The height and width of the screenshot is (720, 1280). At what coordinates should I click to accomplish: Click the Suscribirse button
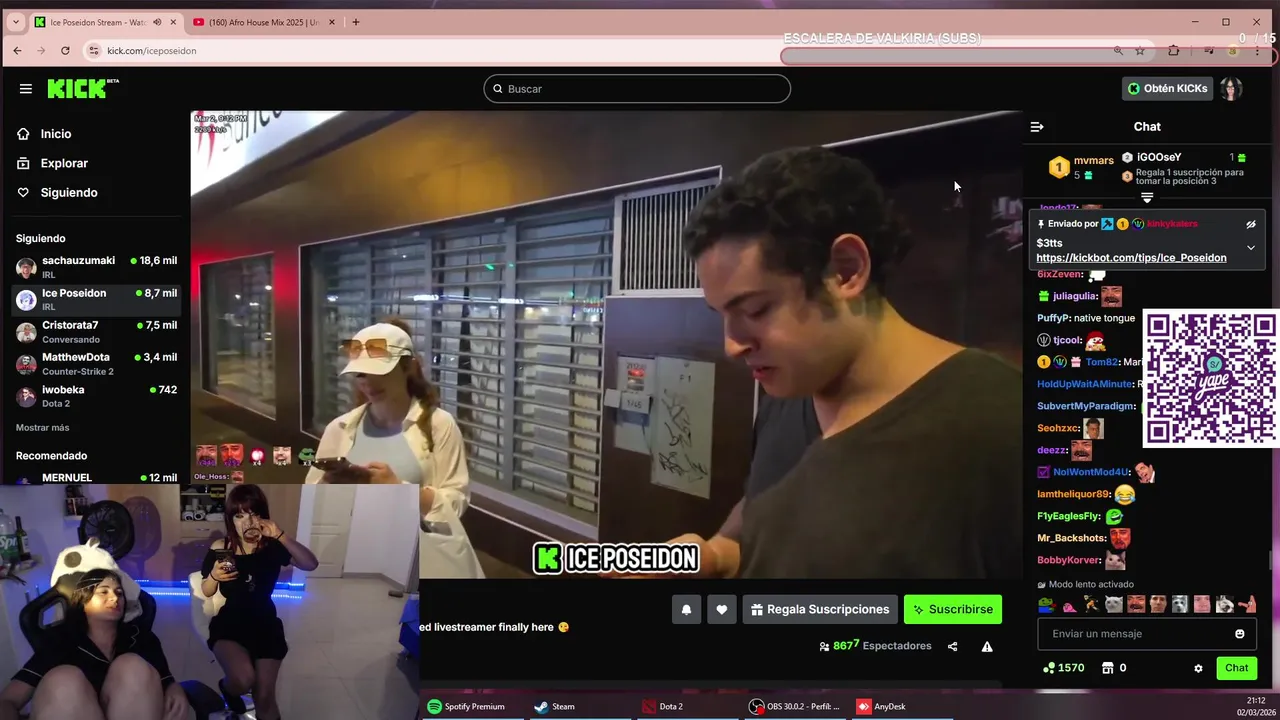(952, 609)
